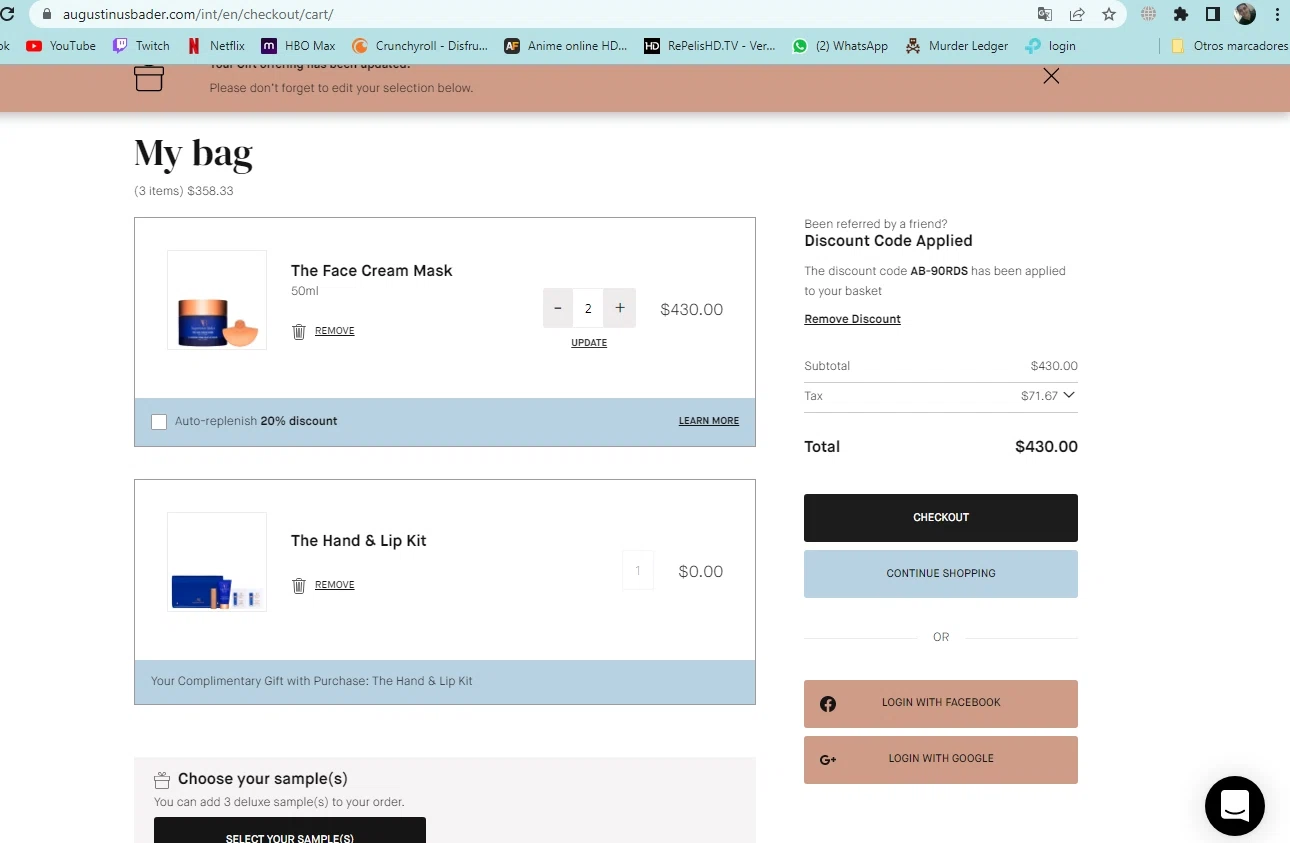Click the $0.00 price of Hand & Lip Kit

coord(700,572)
